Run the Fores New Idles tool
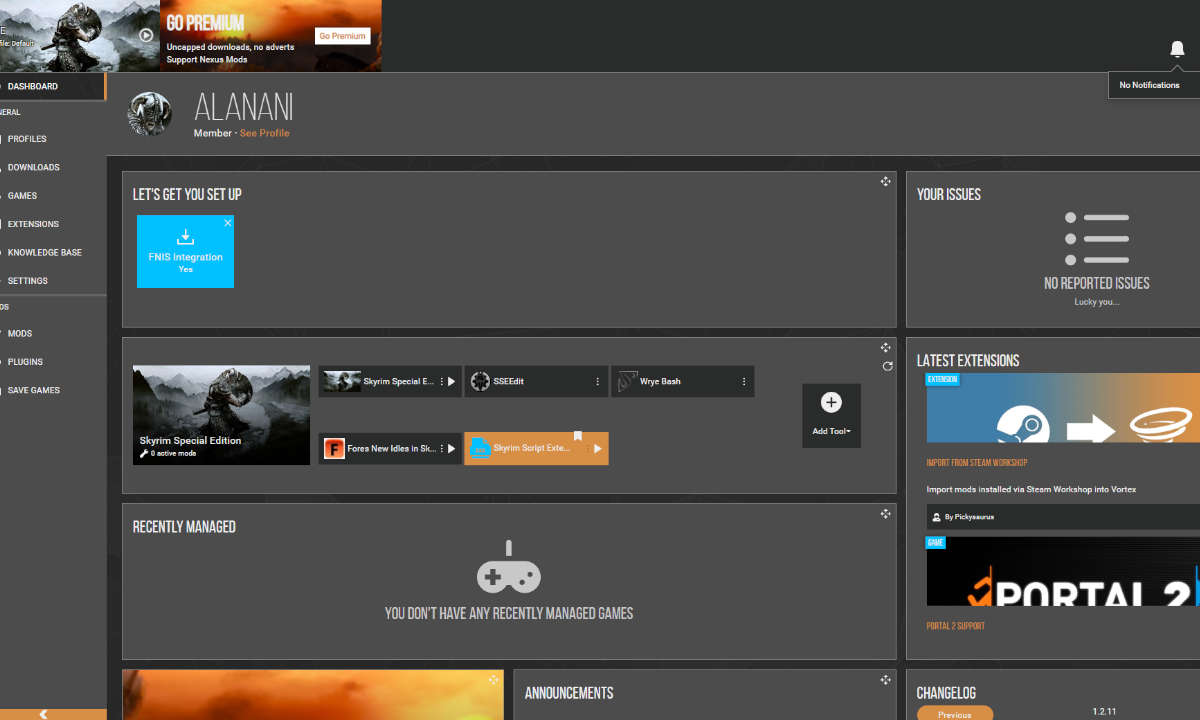 (x=451, y=448)
